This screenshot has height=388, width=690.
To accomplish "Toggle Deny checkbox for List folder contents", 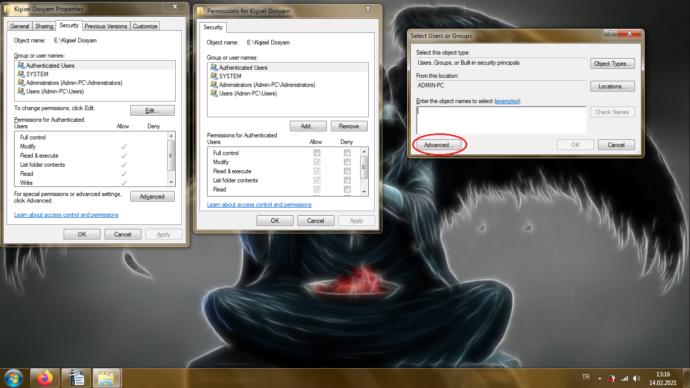I will coord(347,180).
